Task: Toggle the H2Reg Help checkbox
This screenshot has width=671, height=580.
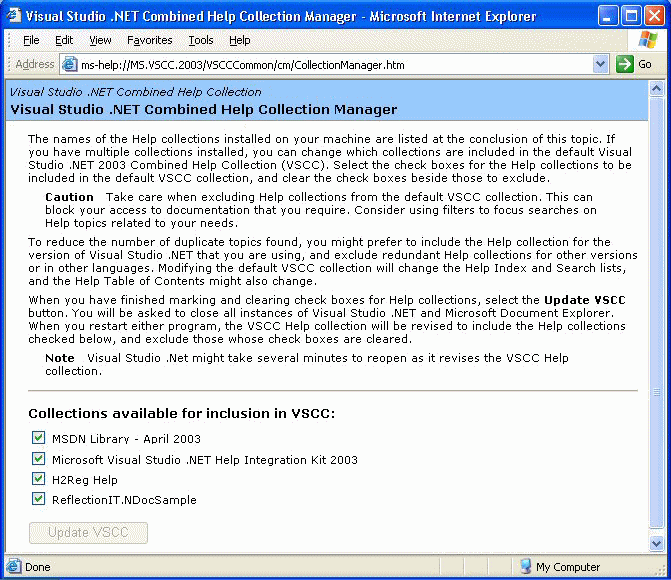Action: coord(38,479)
